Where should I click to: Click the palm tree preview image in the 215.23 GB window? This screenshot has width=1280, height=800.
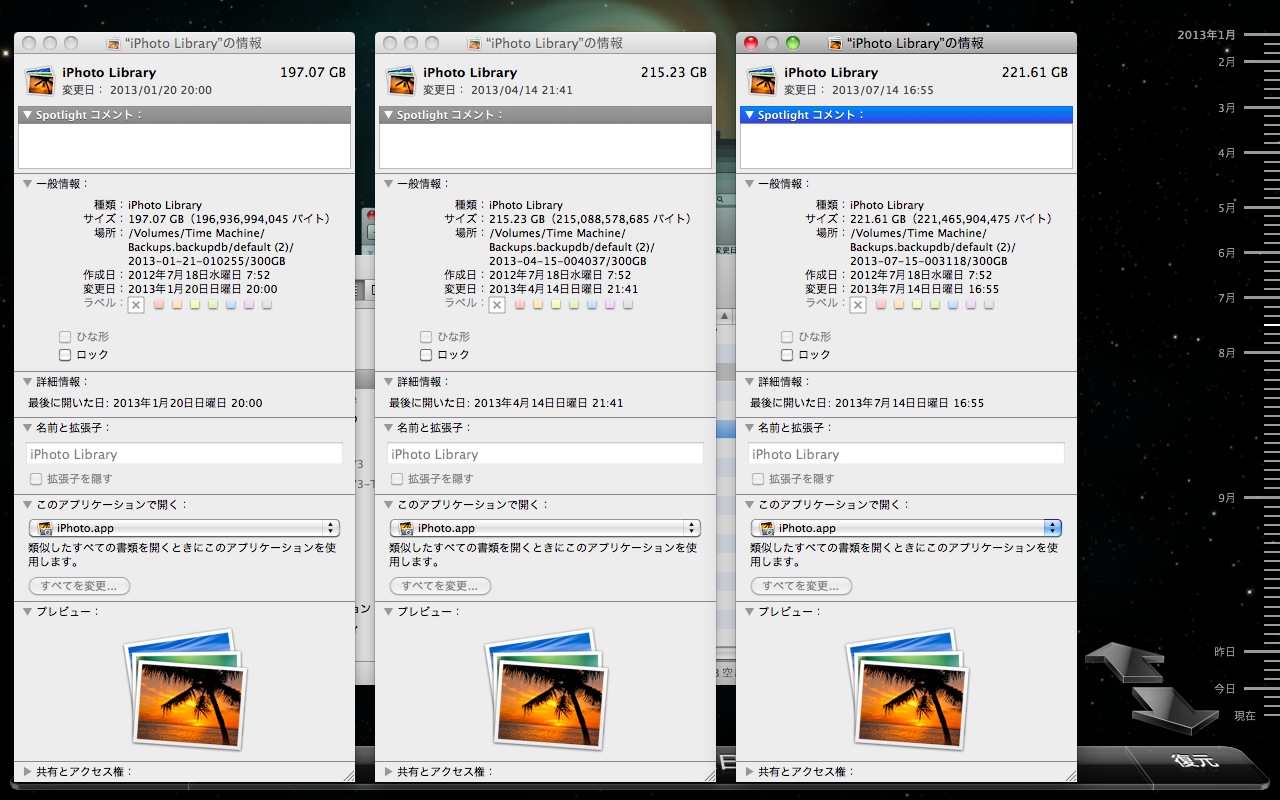(545, 689)
